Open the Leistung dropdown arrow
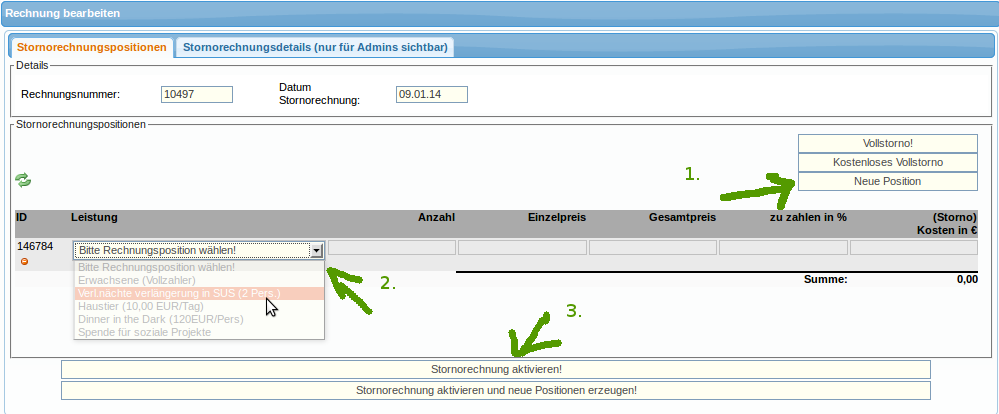This screenshot has height=414, width=999. point(317,251)
